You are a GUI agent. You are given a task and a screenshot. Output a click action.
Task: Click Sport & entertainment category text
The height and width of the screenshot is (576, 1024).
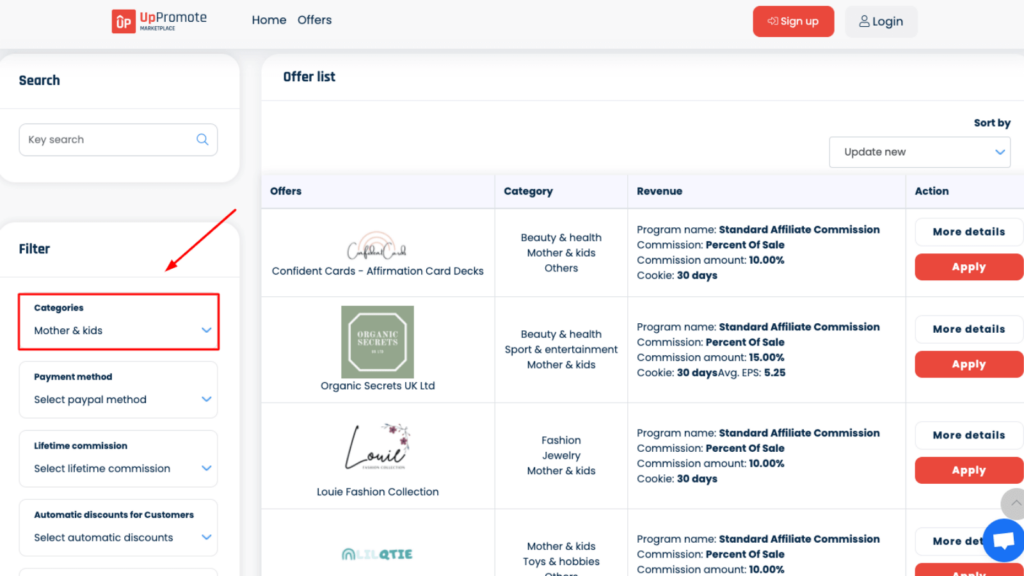point(561,349)
